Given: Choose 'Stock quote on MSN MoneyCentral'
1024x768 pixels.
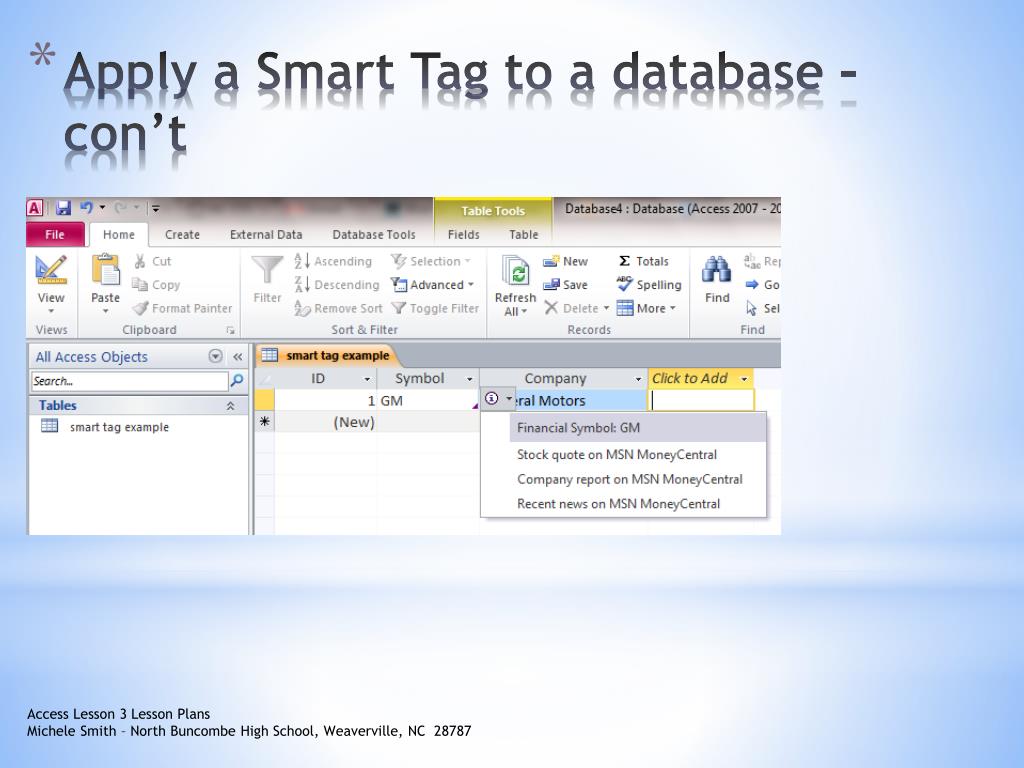Looking at the screenshot, I should 616,455.
